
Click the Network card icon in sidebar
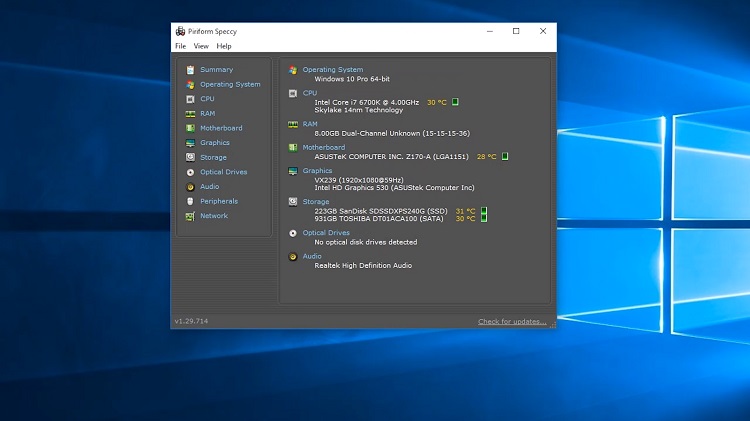click(x=190, y=216)
